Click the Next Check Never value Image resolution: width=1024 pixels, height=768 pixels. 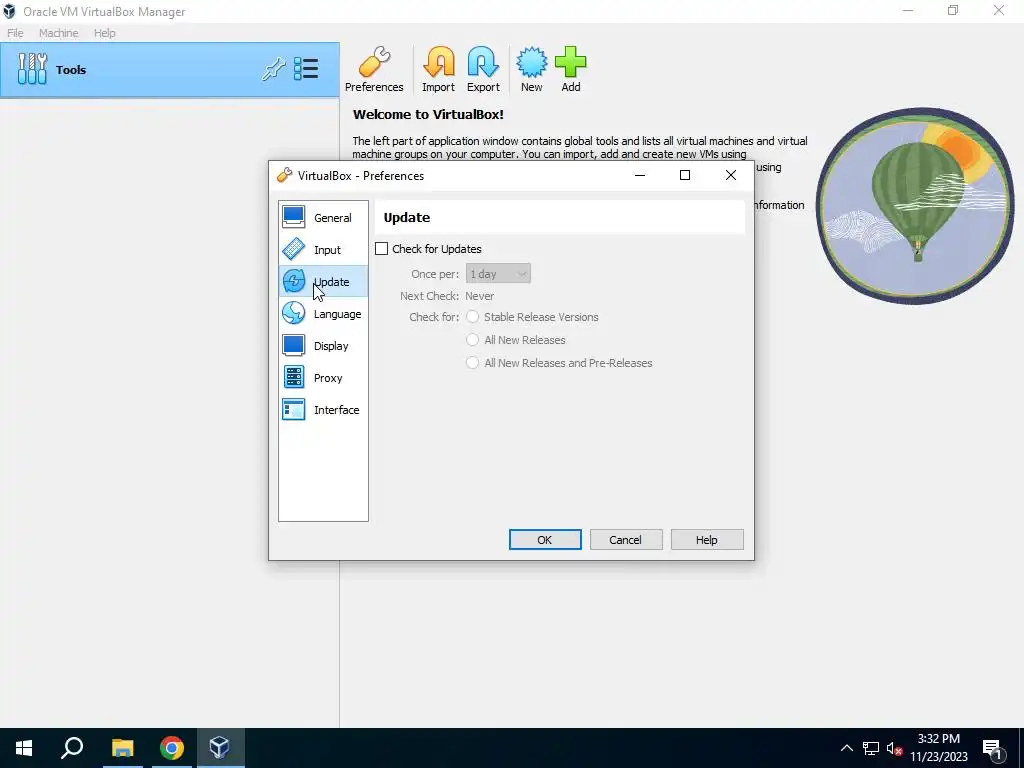point(479,296)
